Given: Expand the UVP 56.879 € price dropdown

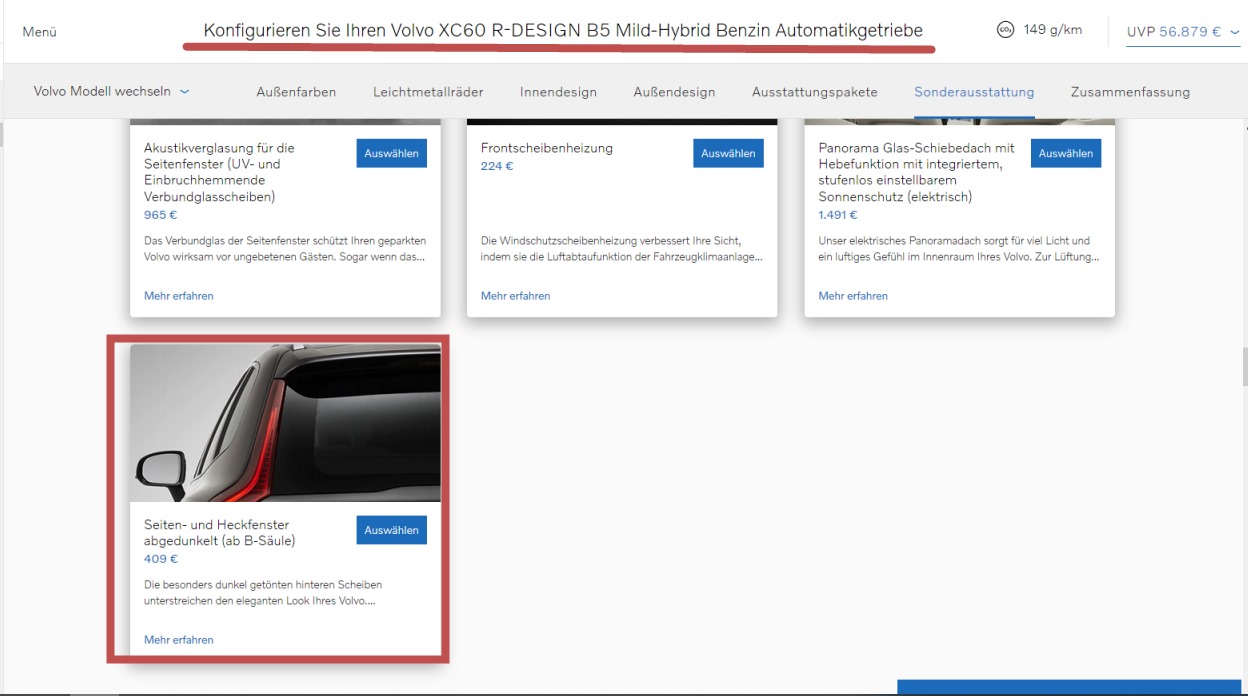Looking at the screenshot, I should point(1183,32).
